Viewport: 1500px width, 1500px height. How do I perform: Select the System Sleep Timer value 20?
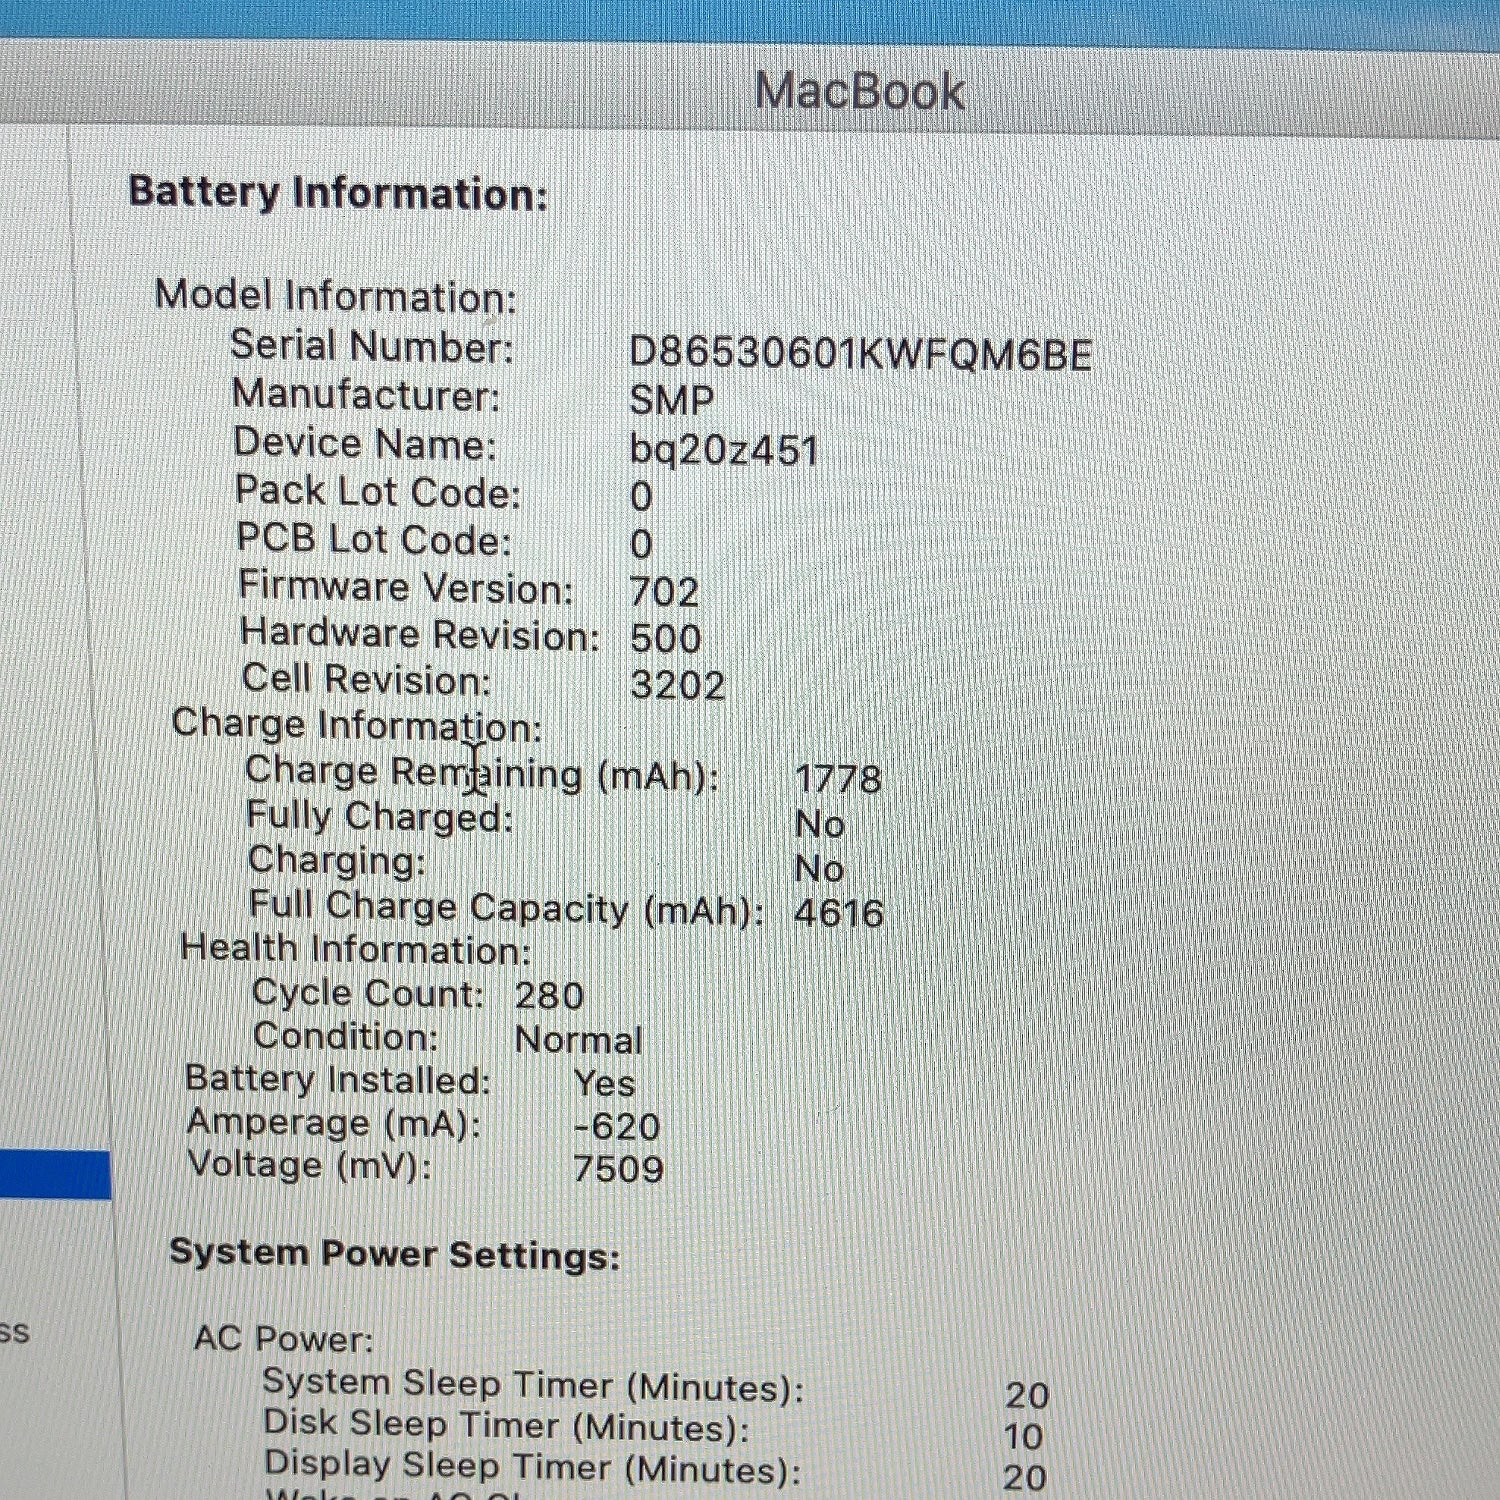pos(1027,1395)
